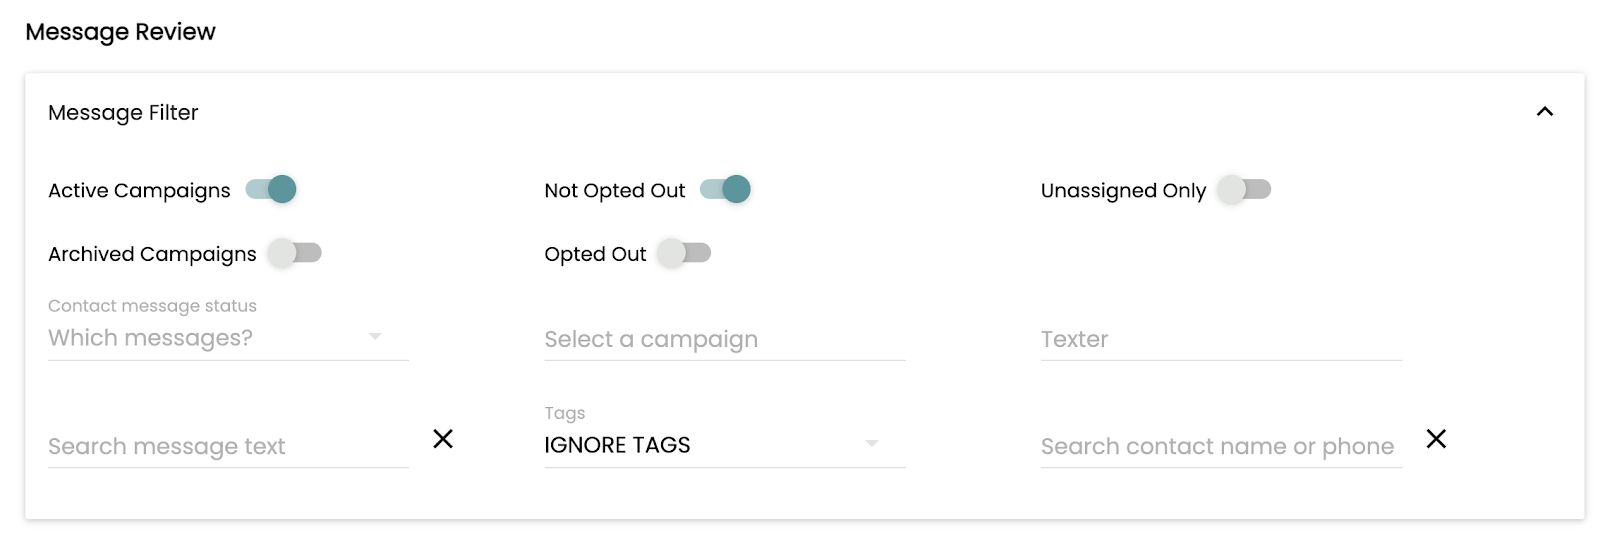Click the Select a campaign field
This screenshot has width=1600, height=536.
(x=724, y=340)
